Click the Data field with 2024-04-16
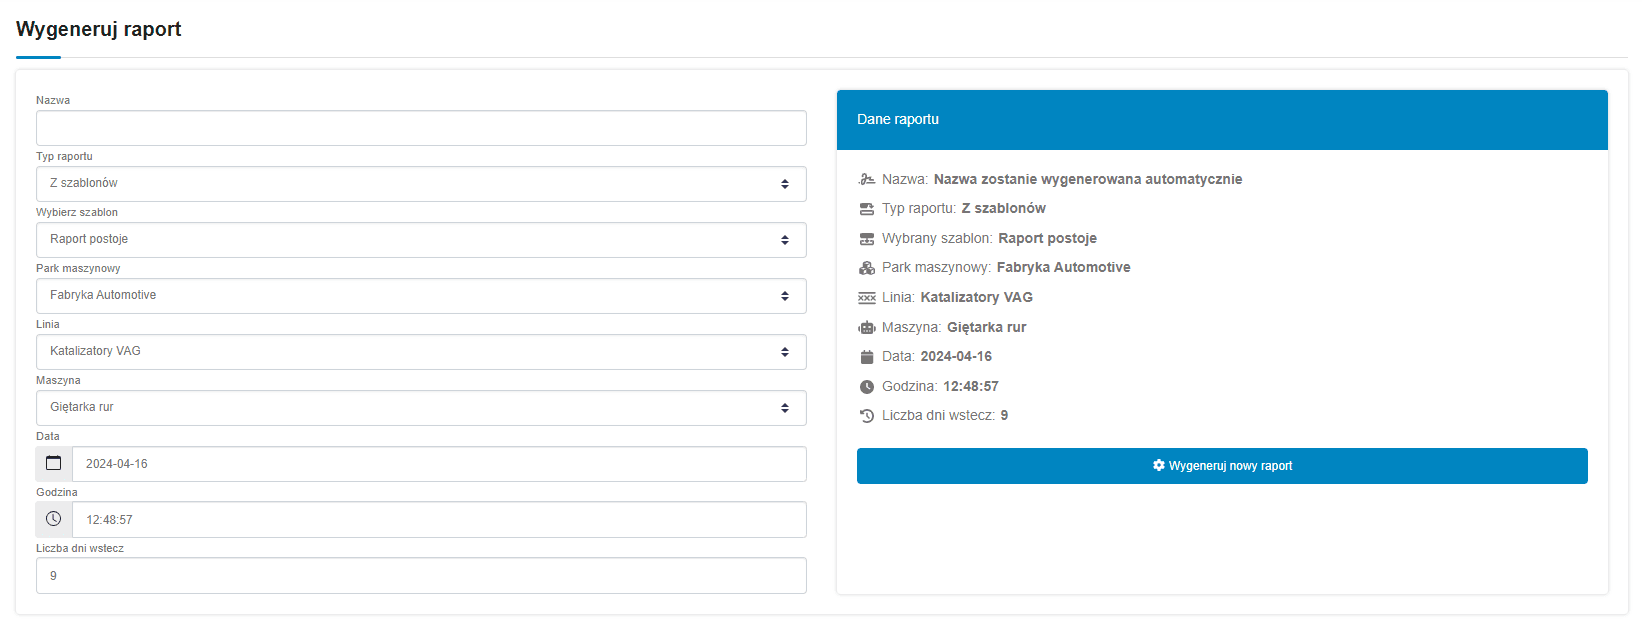This screenshot has height=634, width=1642. pos(439,464)
